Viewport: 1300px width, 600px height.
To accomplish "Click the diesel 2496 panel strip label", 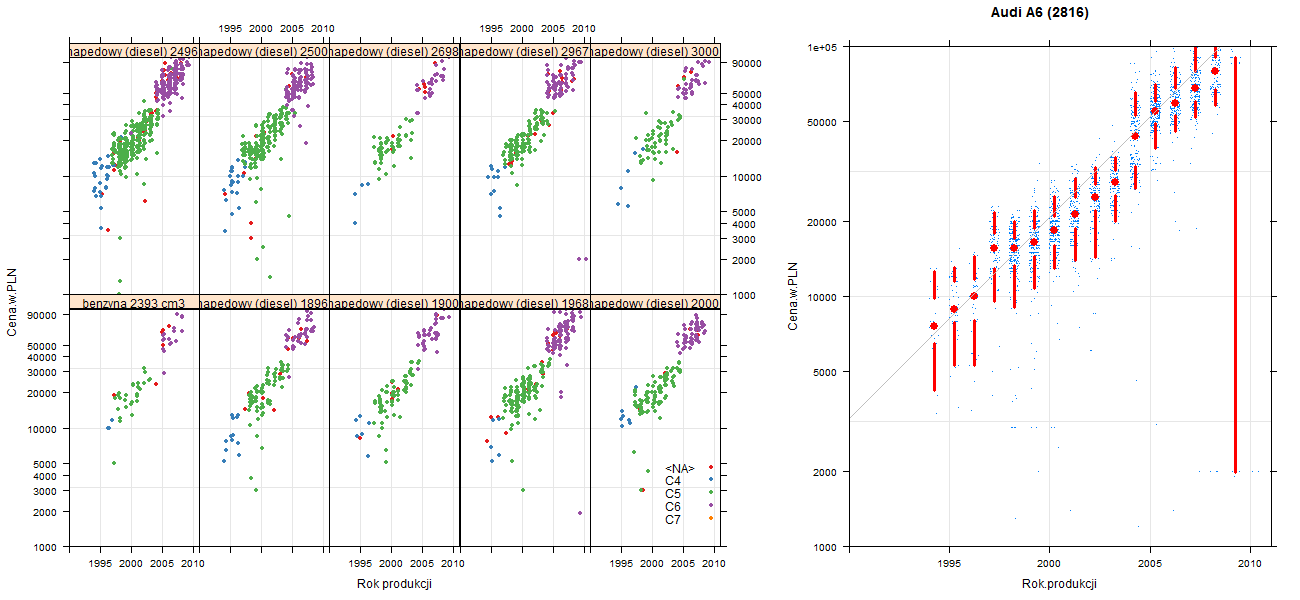I will point(134,51).
